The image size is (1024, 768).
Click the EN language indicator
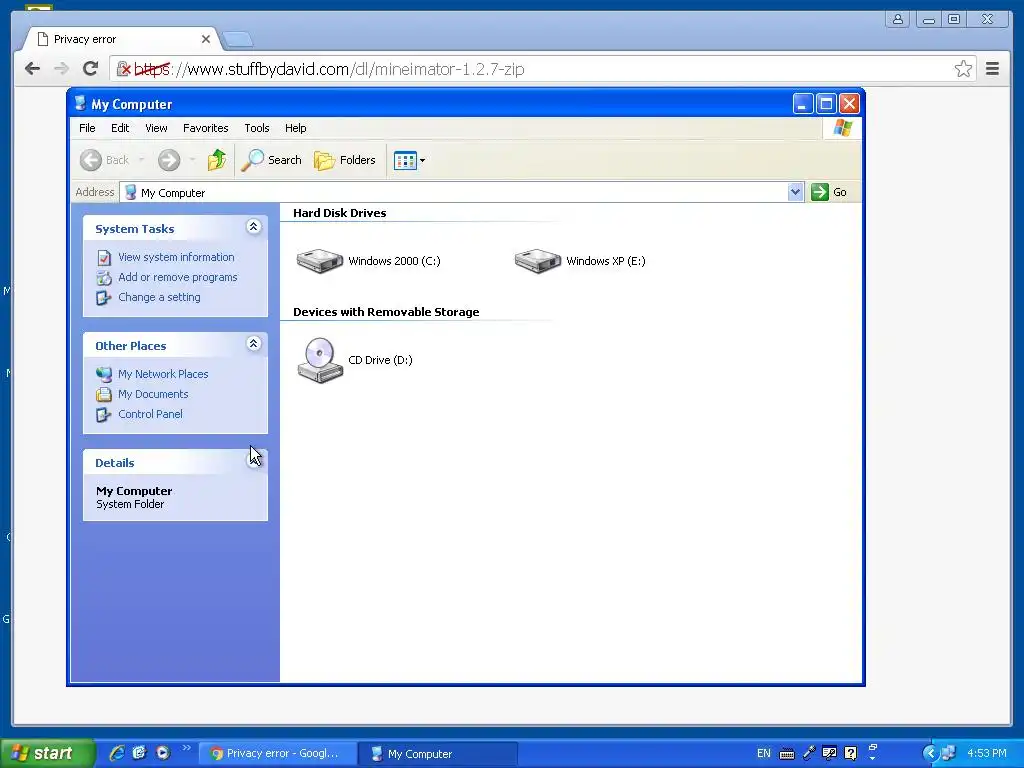point(763,753)
